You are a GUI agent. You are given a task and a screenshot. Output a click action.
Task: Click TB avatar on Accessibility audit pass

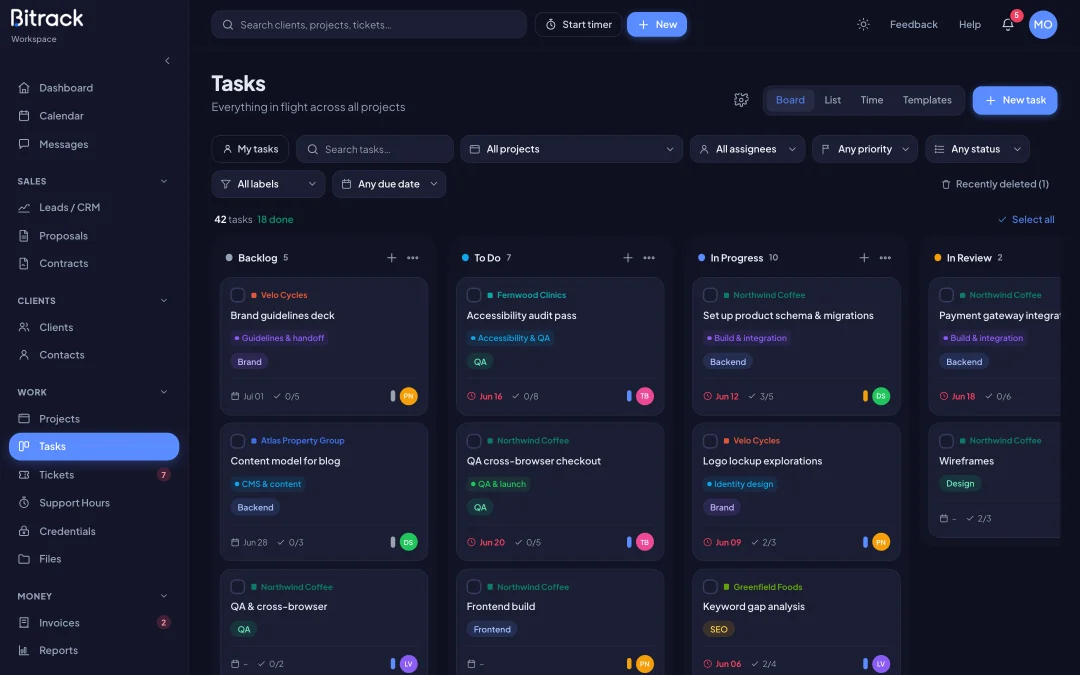coord(645,396)
